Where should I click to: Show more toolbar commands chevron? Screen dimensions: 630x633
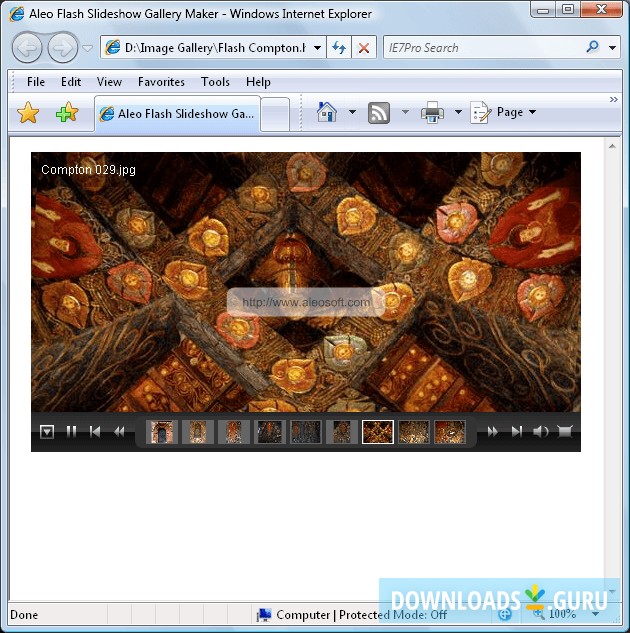click(x=613, y=99)
